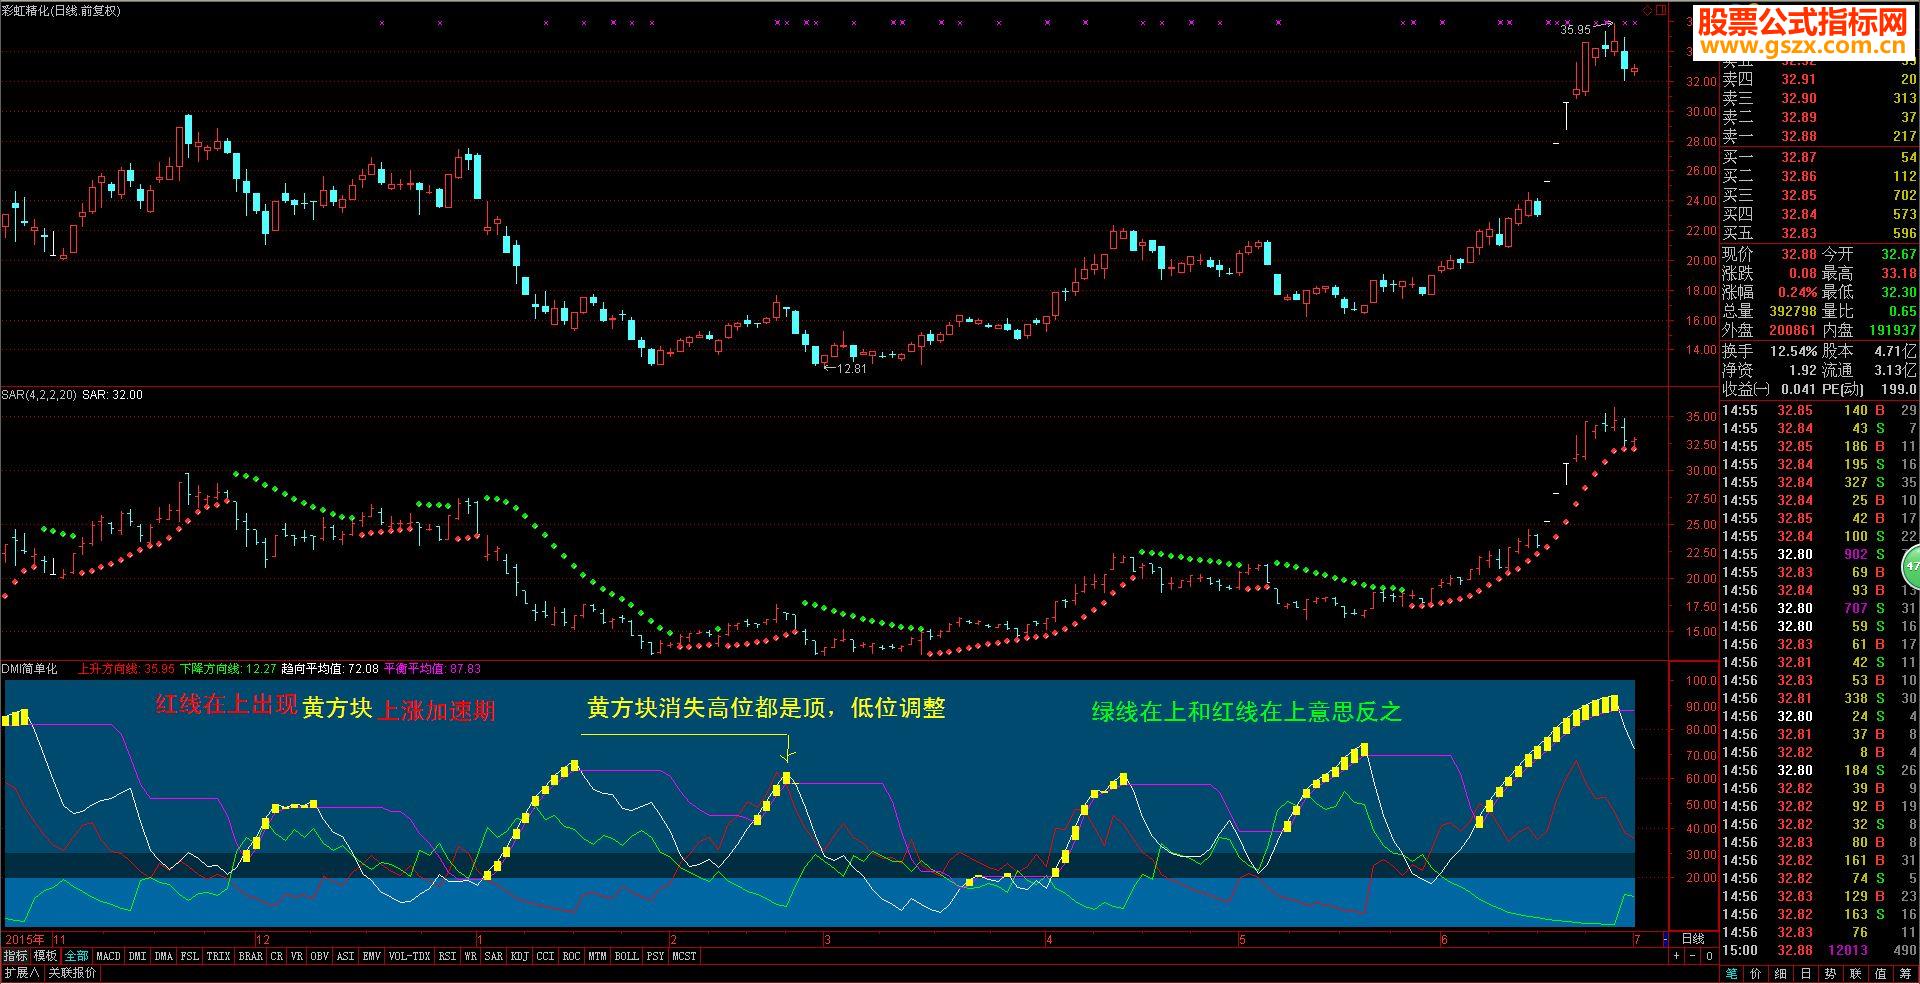Select the 全部 indicator category
The image size is (1920, 984).
(x=77, y=956)
